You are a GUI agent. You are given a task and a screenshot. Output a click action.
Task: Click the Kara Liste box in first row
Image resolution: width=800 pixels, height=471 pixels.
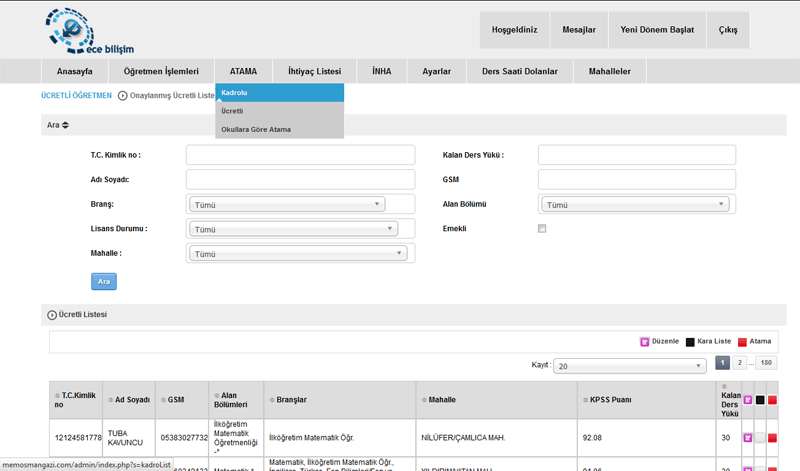coord(760,437)
